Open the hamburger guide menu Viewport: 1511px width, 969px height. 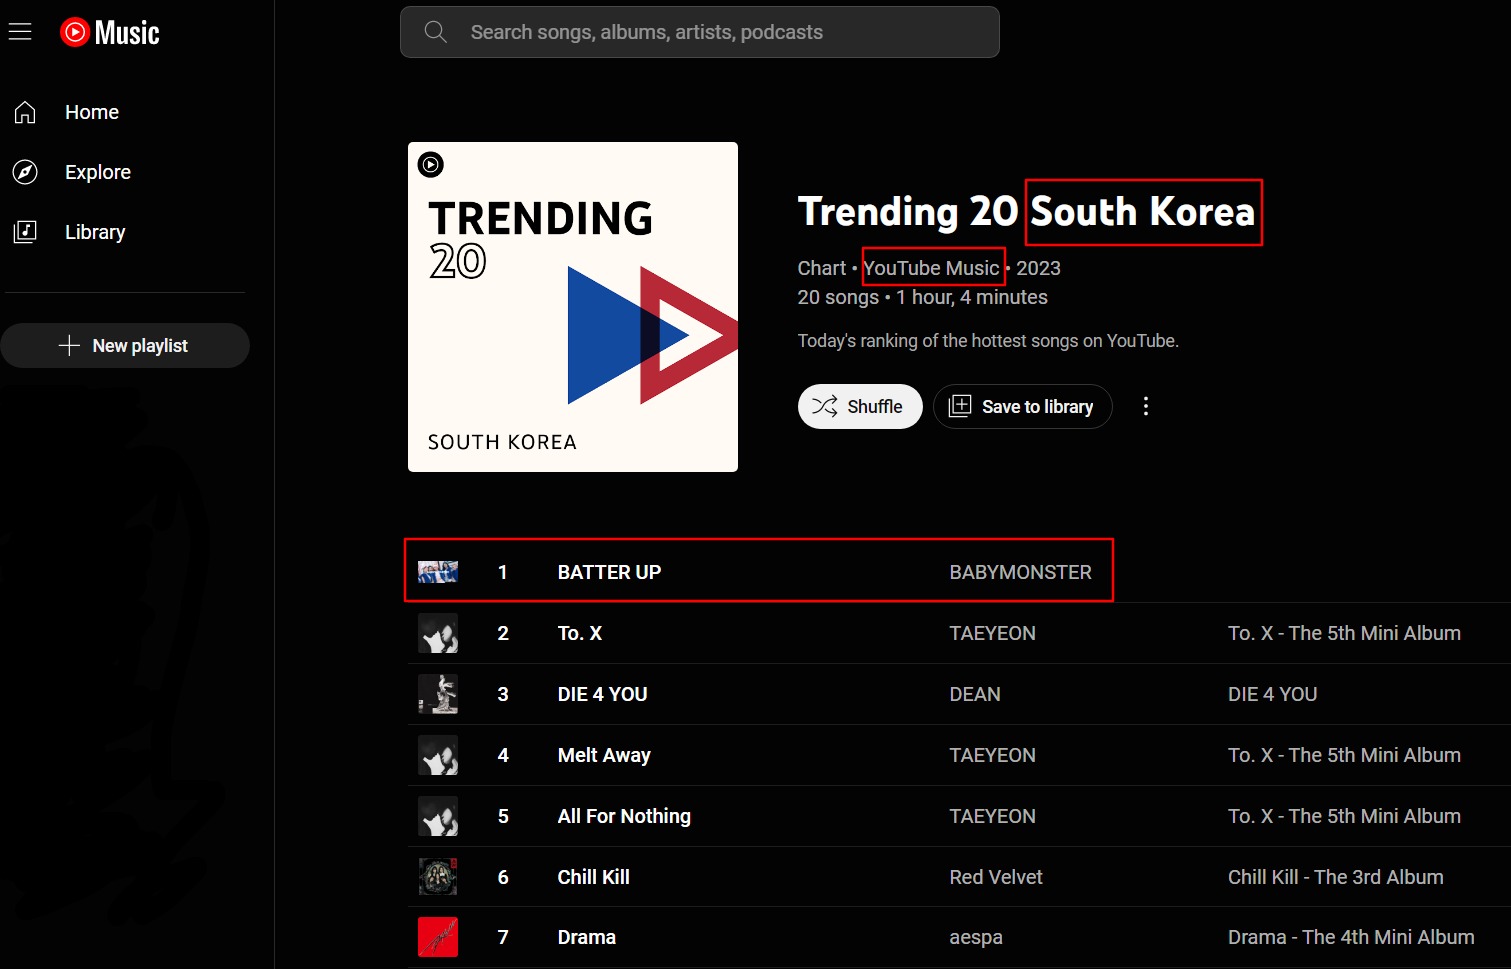(20, 32)
